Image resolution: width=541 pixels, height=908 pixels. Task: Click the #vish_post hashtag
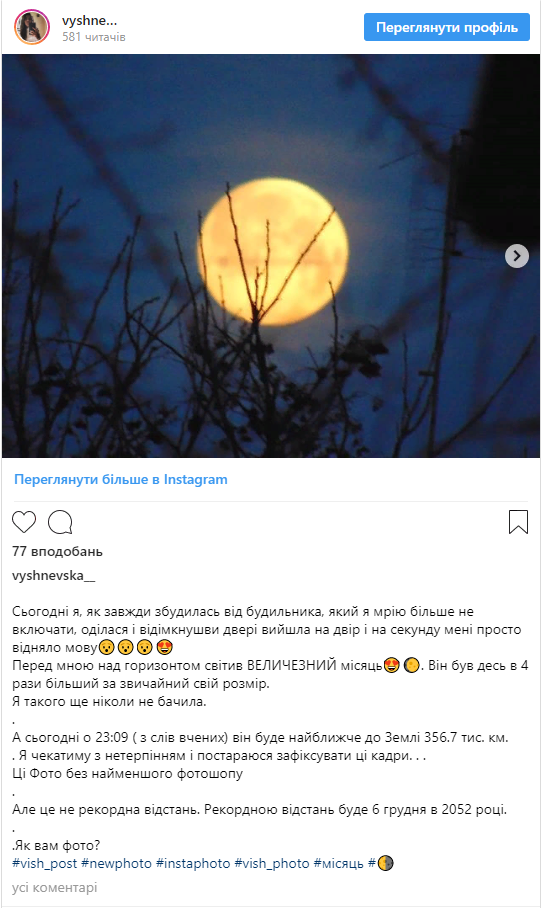45,863
